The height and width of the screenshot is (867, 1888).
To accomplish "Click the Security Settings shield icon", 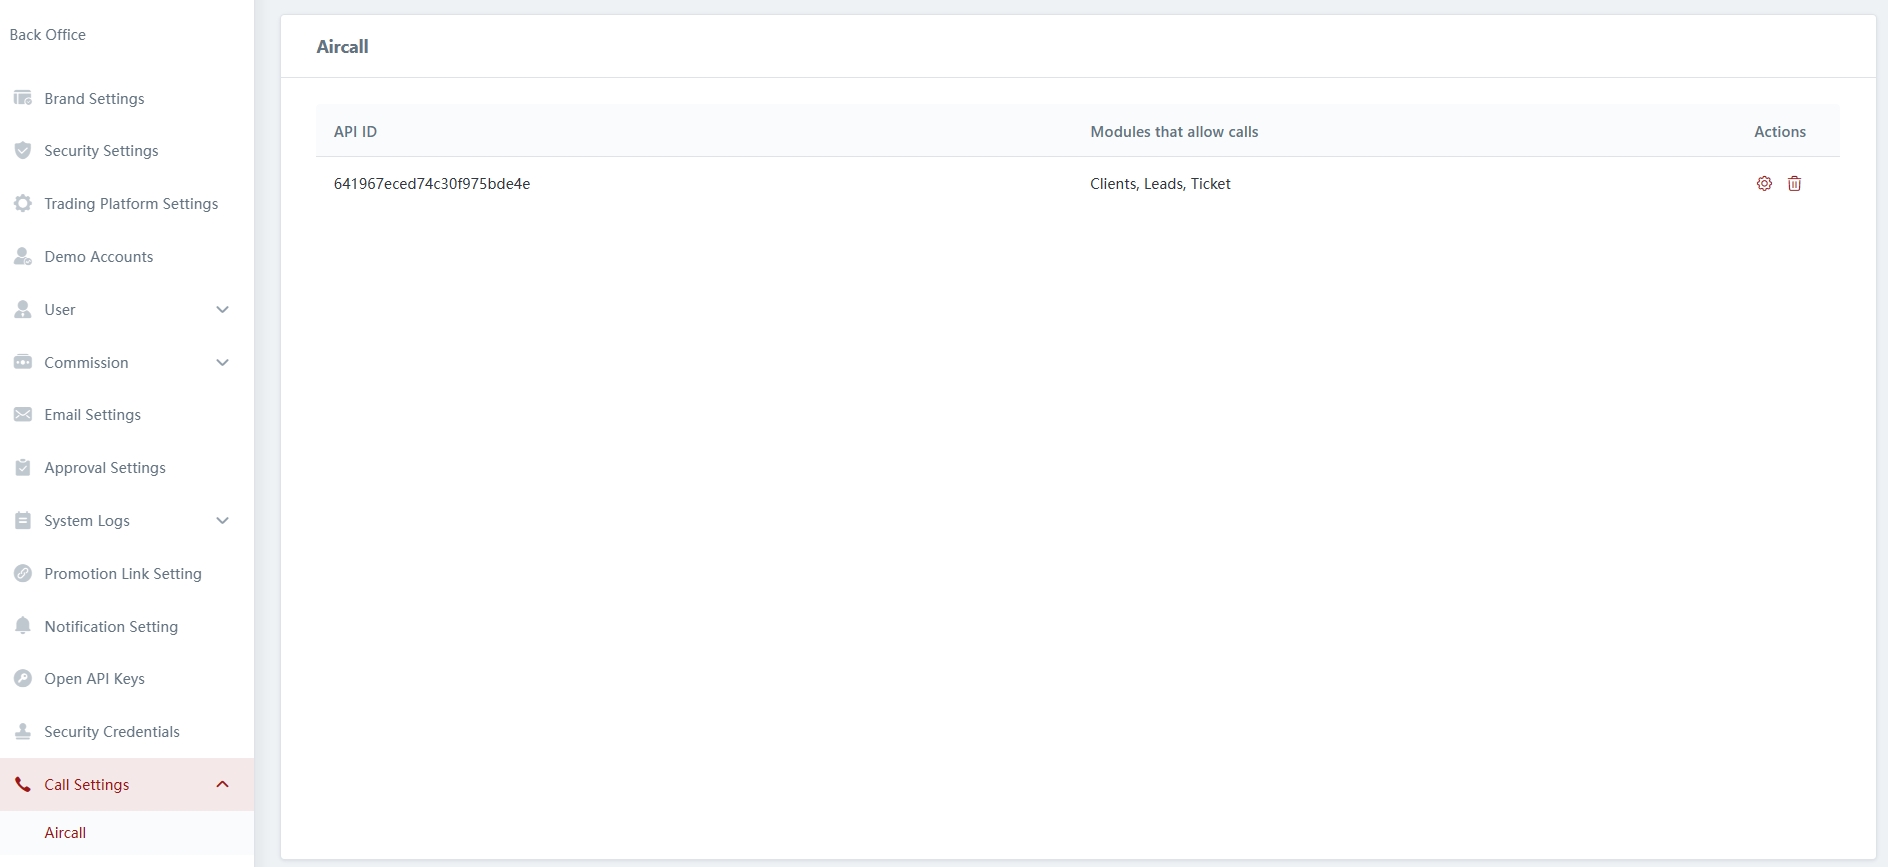I will click(x=23, y=151).
